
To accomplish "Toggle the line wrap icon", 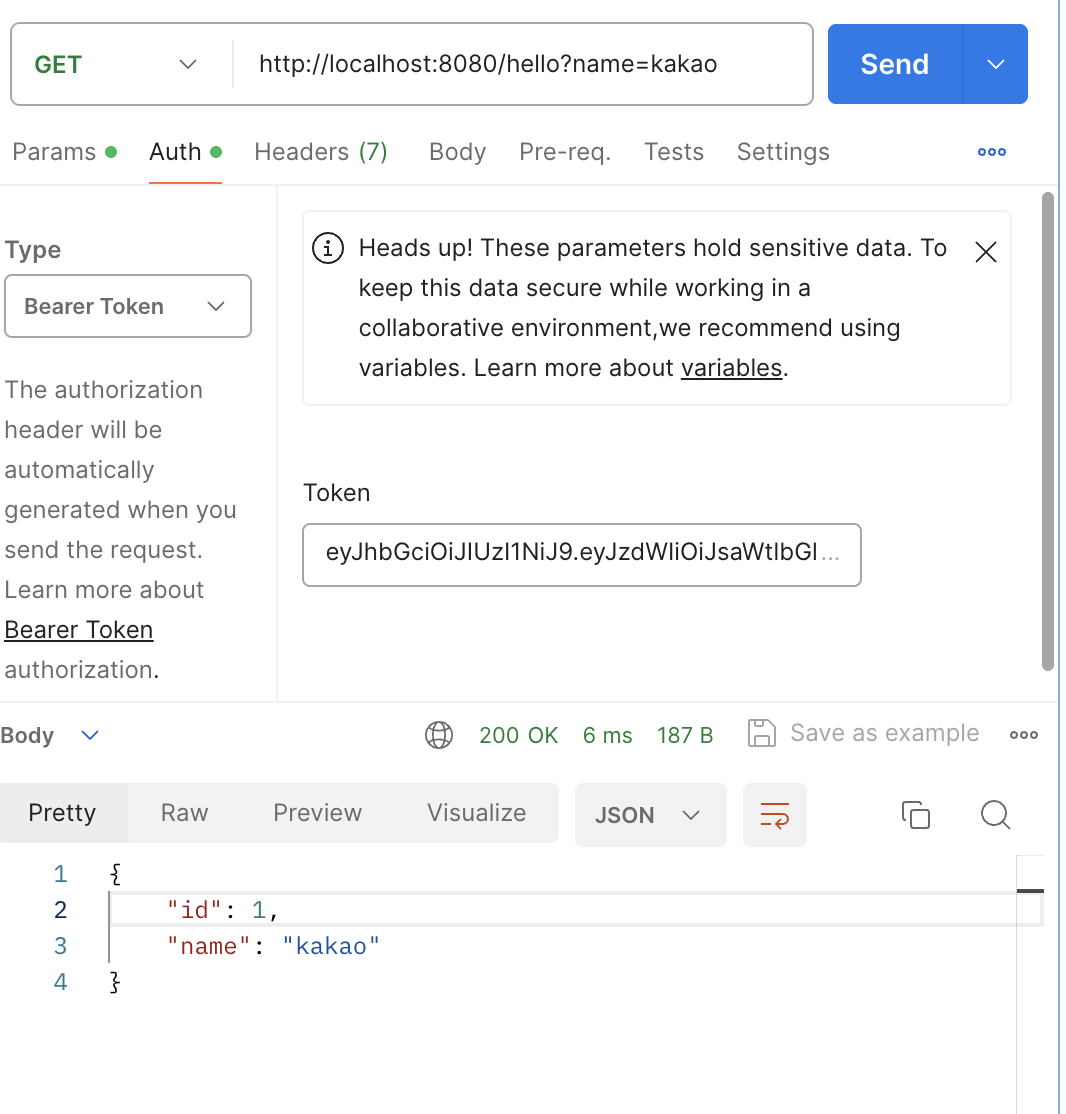I will pyautogui.click(x=775, y=815).
